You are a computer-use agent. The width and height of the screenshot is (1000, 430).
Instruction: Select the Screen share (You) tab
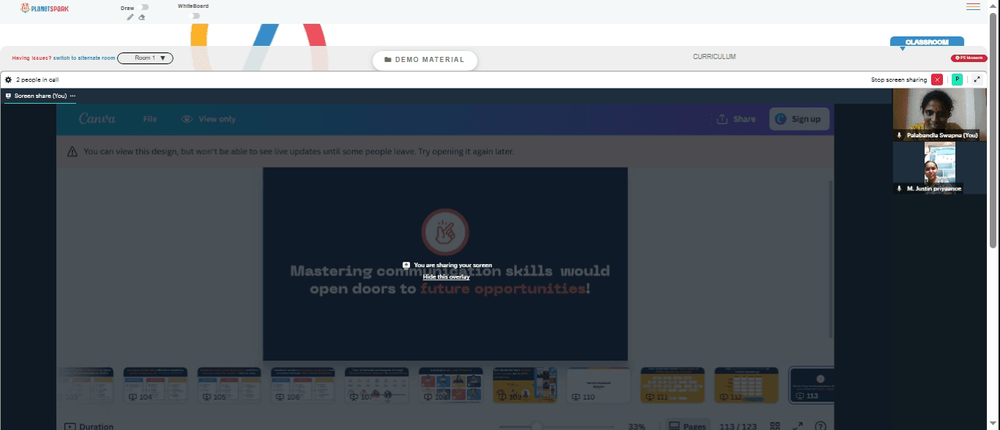point(40,96)
